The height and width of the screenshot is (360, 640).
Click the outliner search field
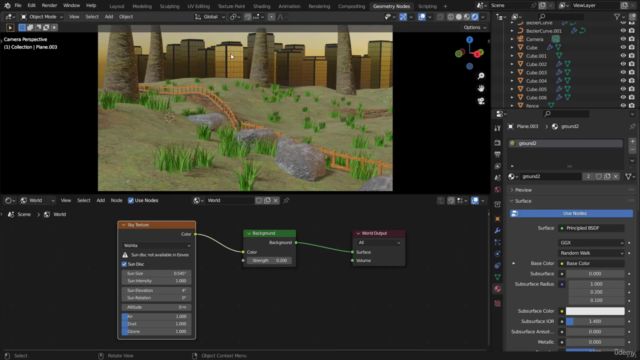coord(561,17)
